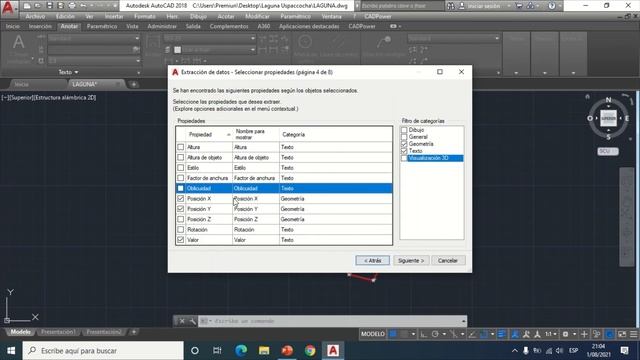Viewport: 640px width, 360px height.
Task: Open the status bar customization menu icon
Action: [633, 334]
